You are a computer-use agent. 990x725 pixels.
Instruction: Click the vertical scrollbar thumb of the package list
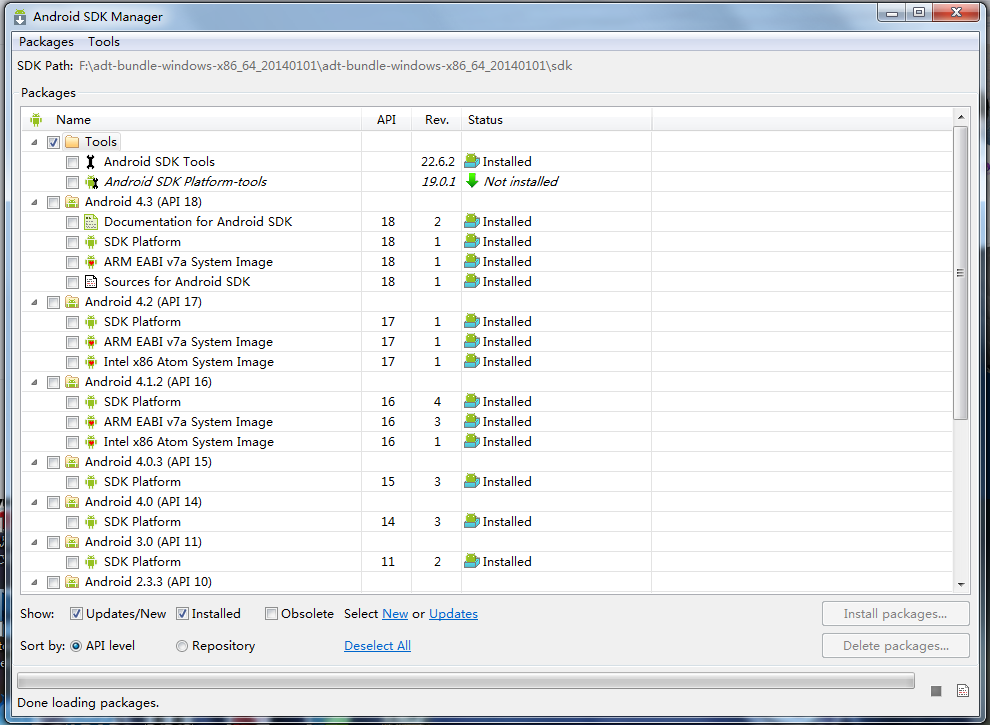[961, 273]
